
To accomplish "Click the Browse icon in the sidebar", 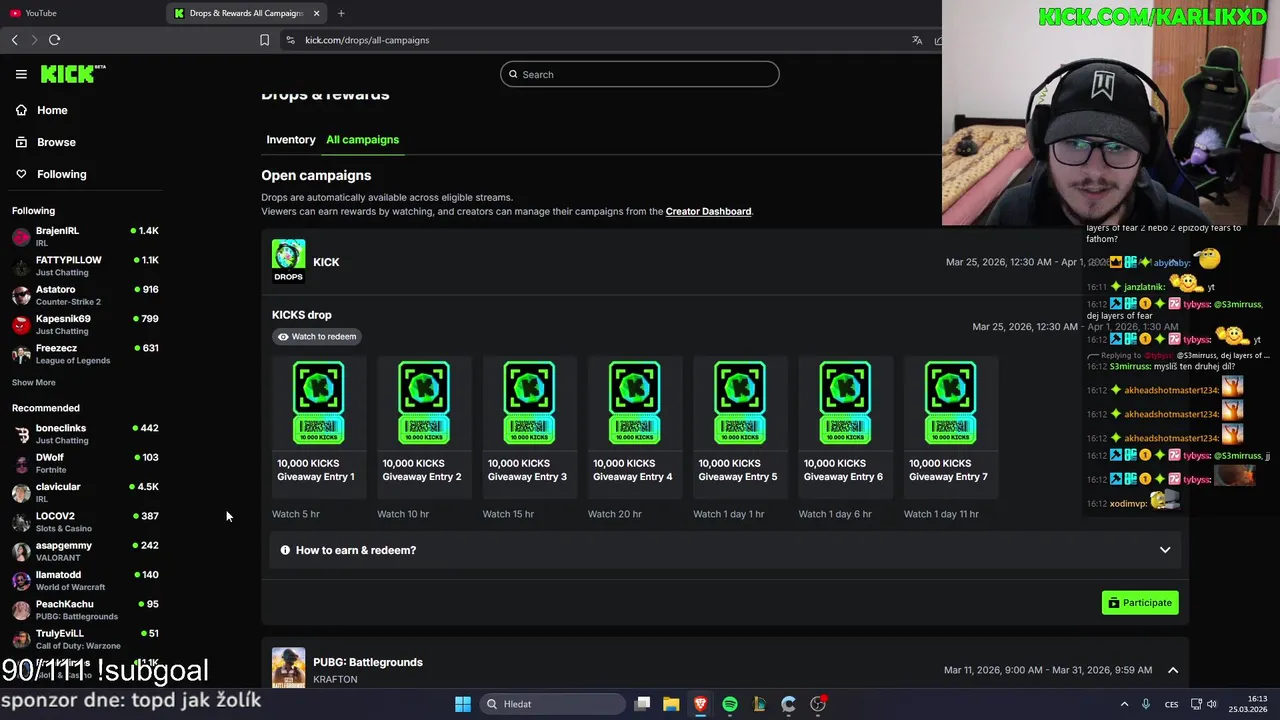I will (x=21, y=142).
